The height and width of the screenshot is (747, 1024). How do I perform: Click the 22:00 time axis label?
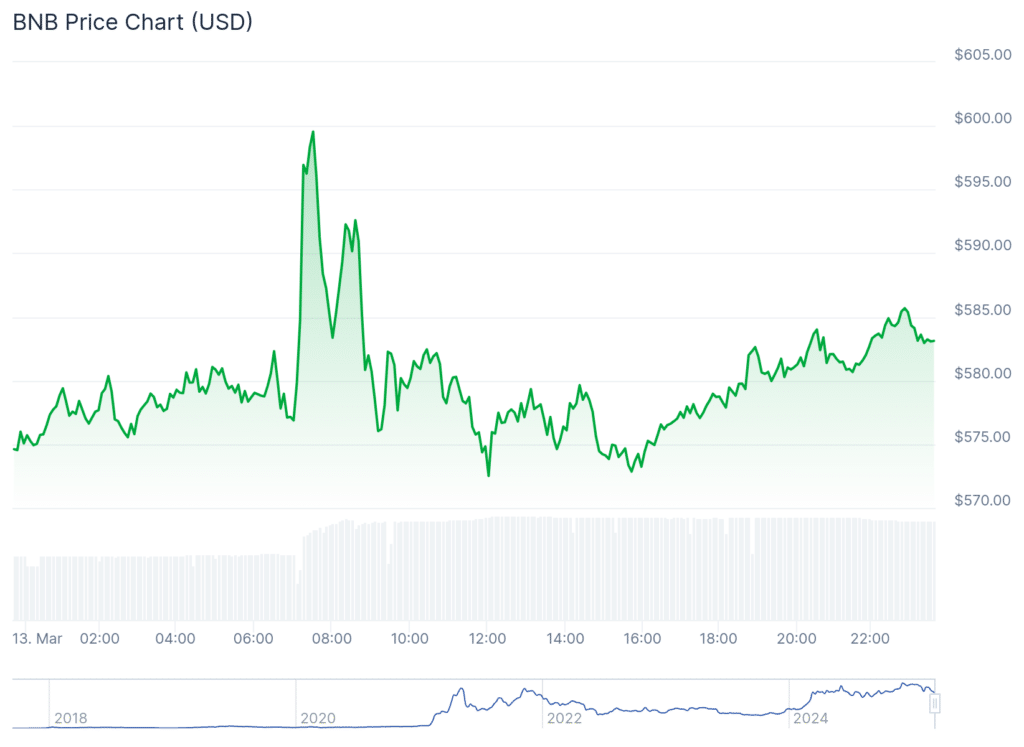[870, 638]
